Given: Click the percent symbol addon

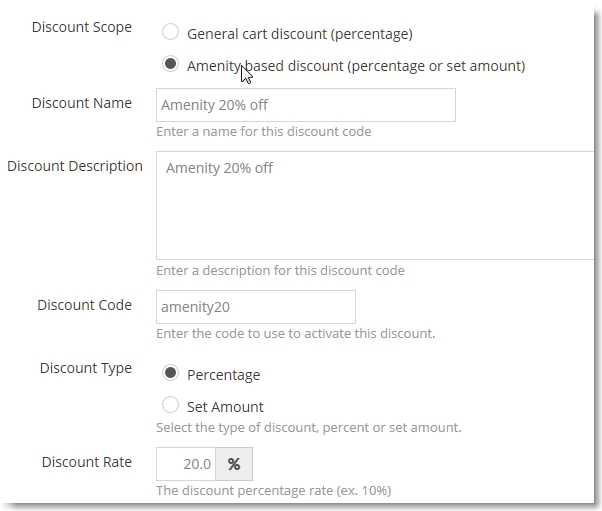Looking at the screenshot, I should click(x=234, y=464).
